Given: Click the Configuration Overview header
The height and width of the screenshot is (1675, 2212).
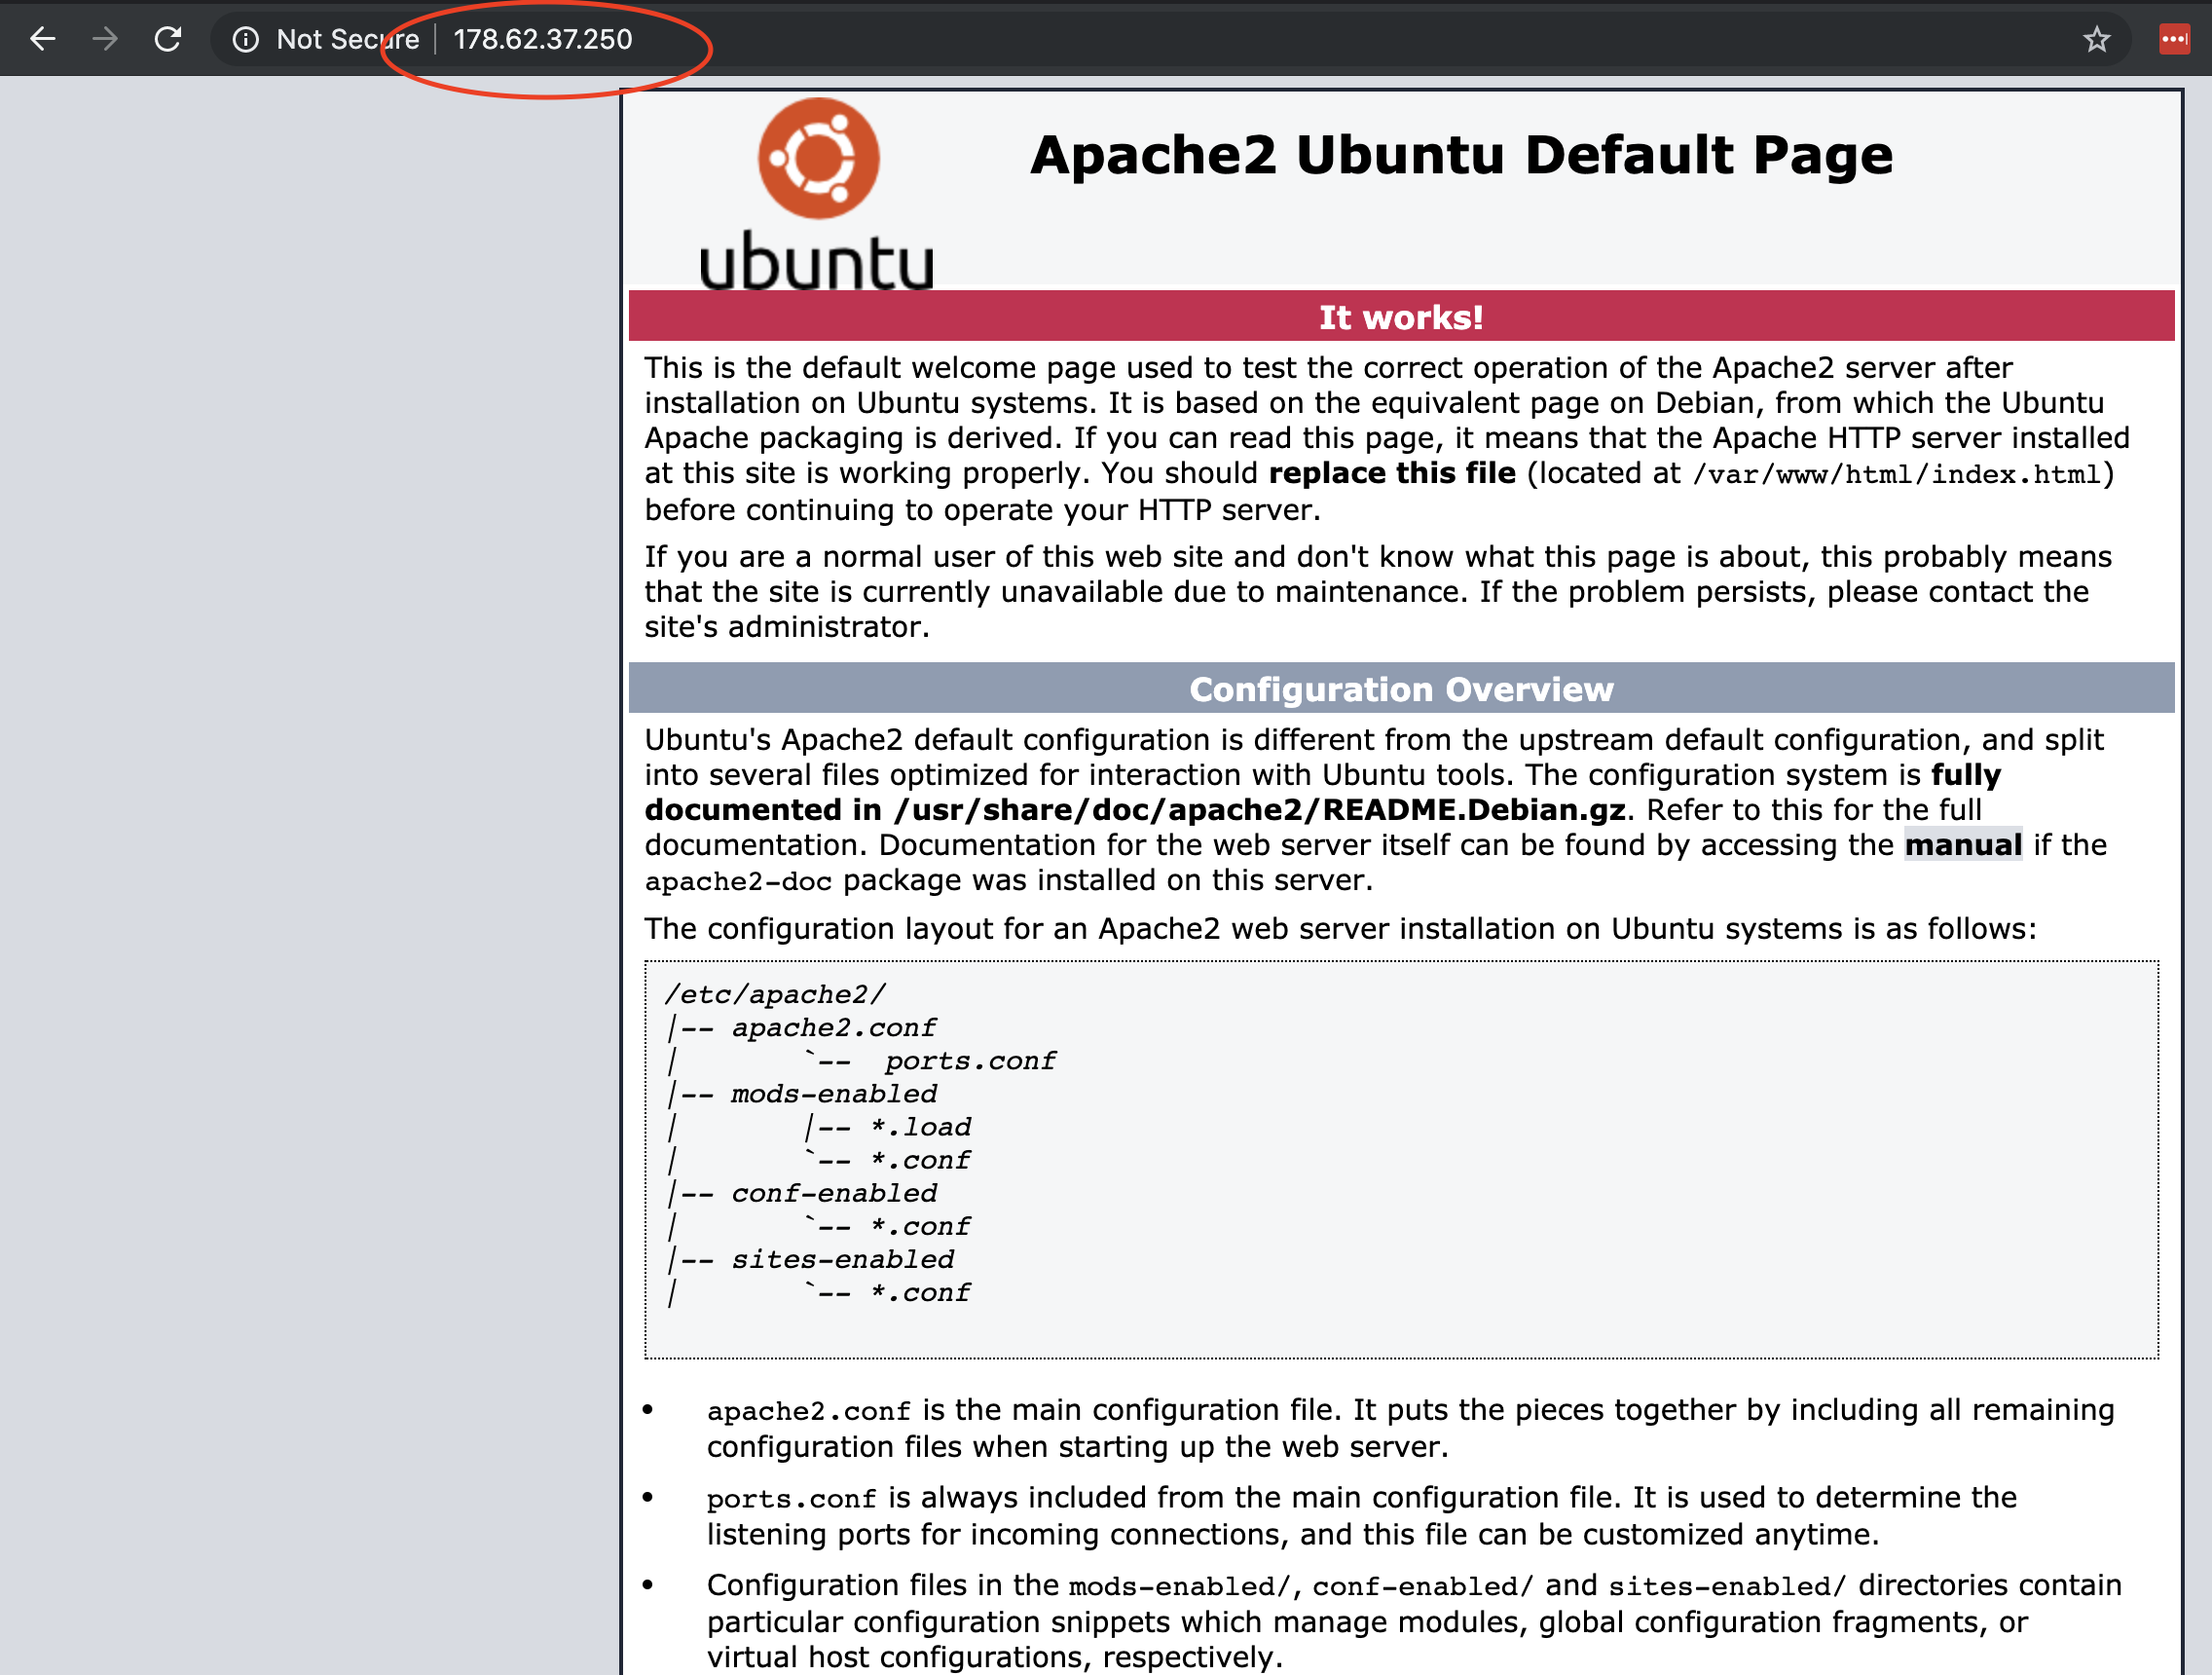Looking at the screenshot, I should [x=1401, y=689].
